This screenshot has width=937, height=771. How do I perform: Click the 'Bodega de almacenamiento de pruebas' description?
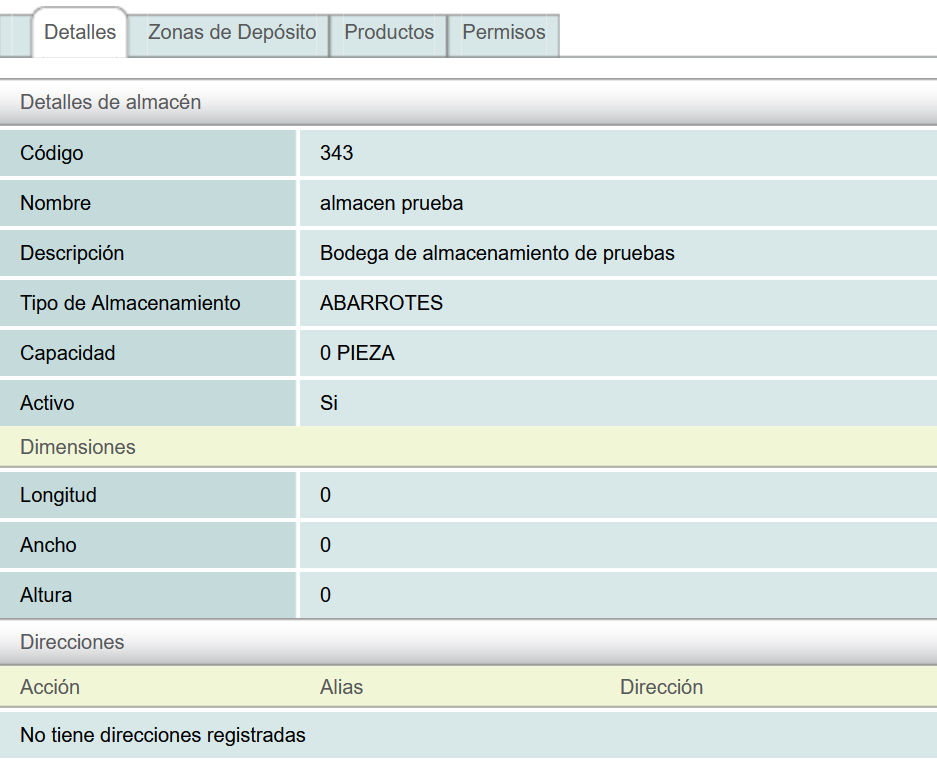[x=497, y=253]
